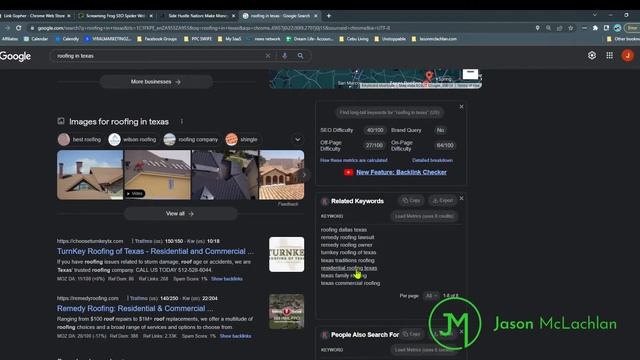
Task: Select the best roofing image chip
Action: tap(80, 139)
